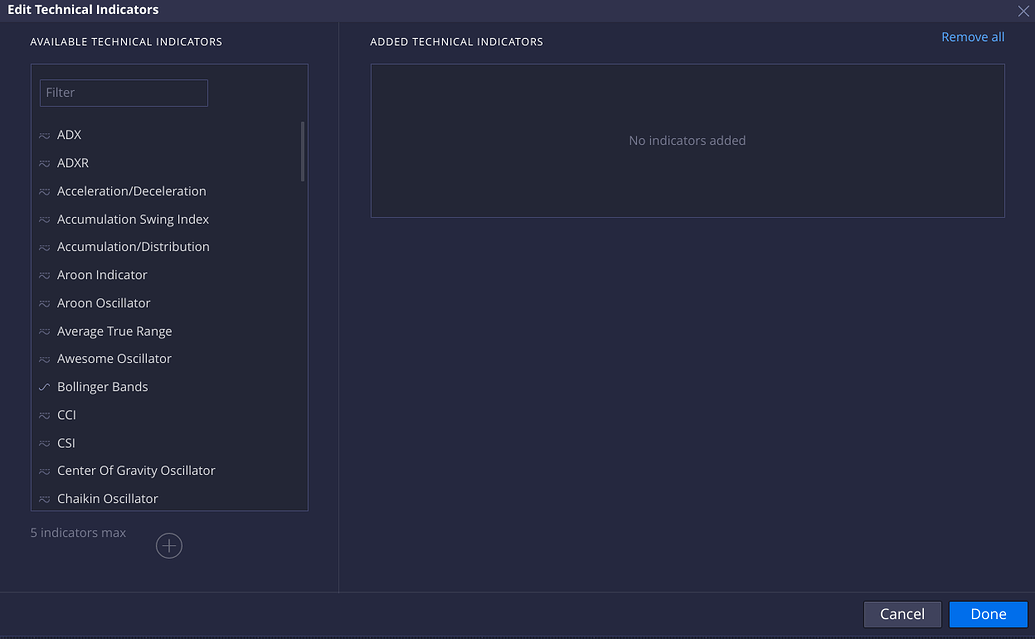Click the waveform icon beside ADX

44,134
